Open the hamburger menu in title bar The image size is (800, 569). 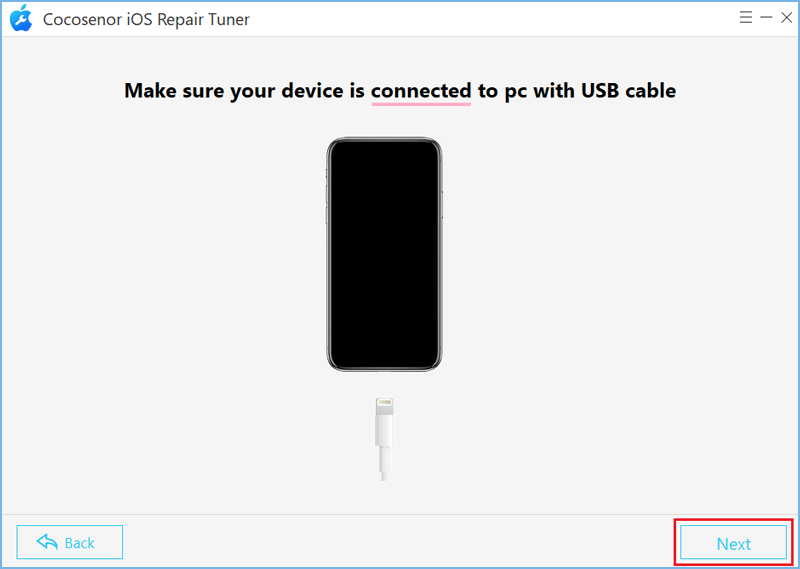coord(745,18)
